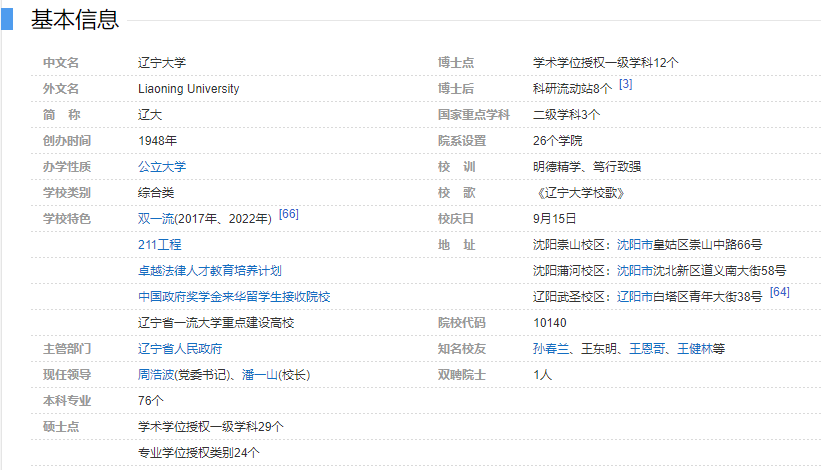Open reference footnote [64]
The width and height of the screenshot is (829, 470).
(x=780, y=292)
